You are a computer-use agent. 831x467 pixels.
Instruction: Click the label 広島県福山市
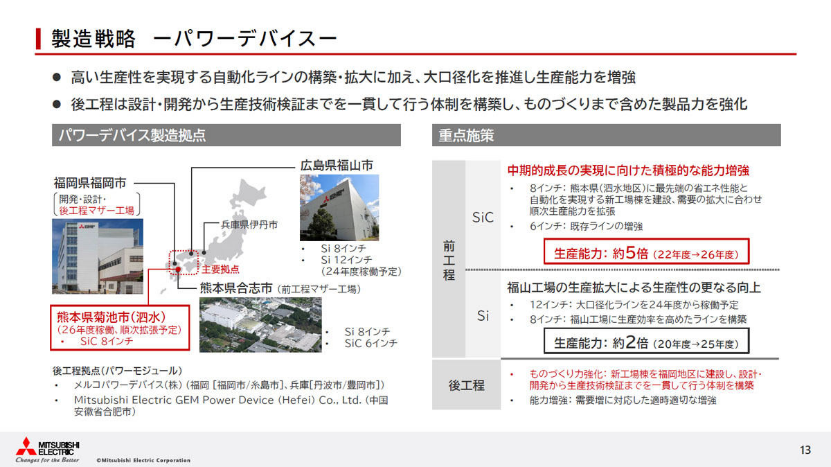337,165
